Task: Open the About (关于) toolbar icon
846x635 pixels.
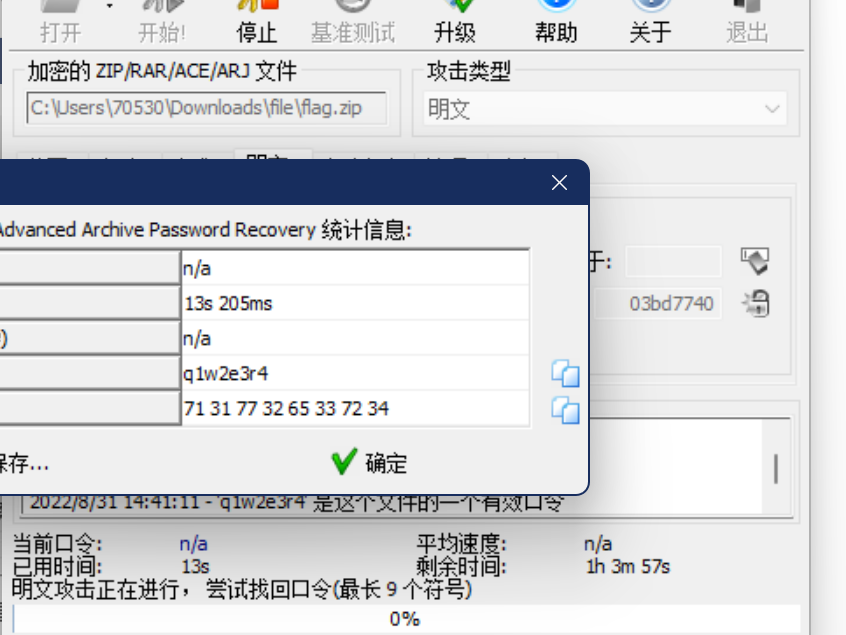Action: coord(650,22)
